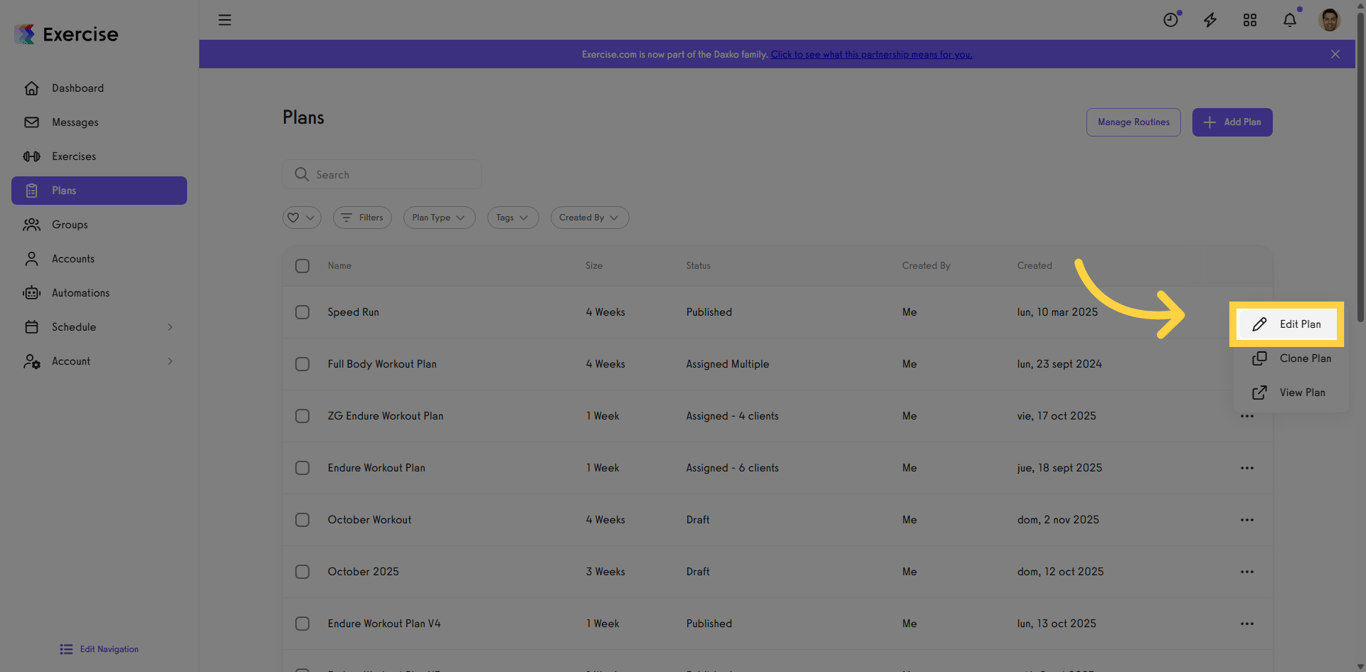The height and width of the screenshot is (672, 1366).
Task: Click the Add Plan button
Action: (1231, 122)
